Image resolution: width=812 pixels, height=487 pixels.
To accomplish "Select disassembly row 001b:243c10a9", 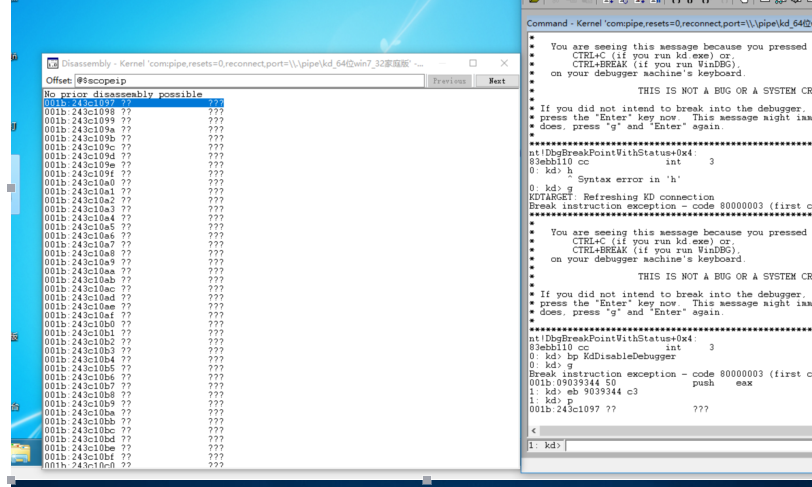I will pyautogui.click(x=134, y=262).
